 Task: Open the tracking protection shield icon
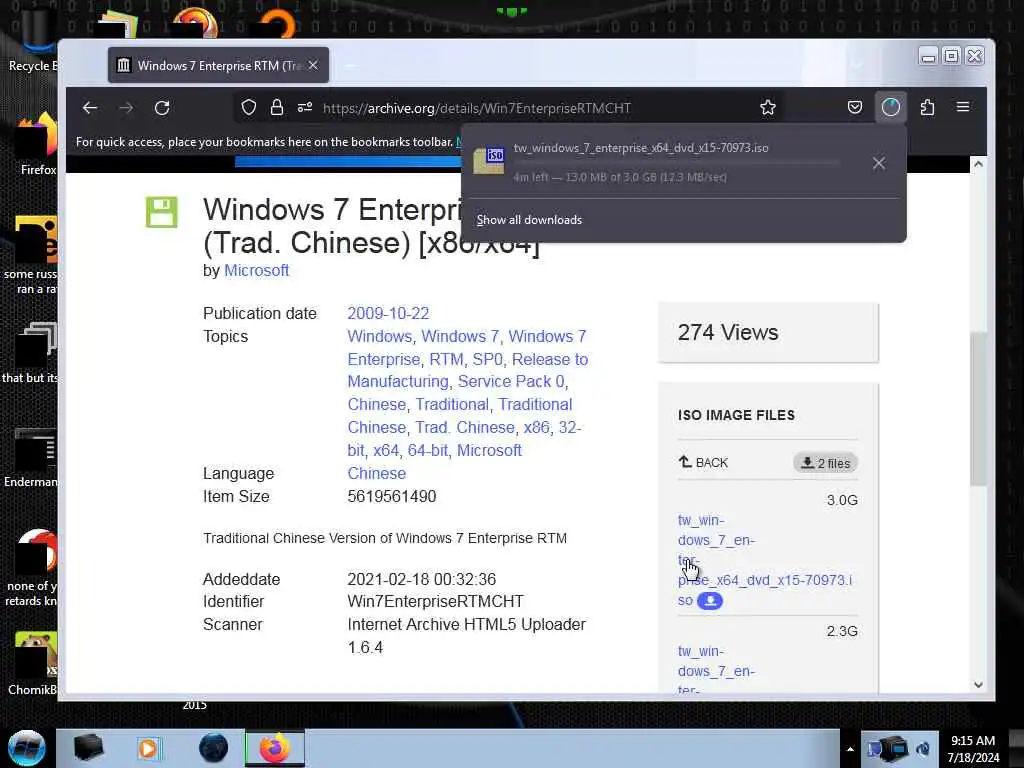249,107
